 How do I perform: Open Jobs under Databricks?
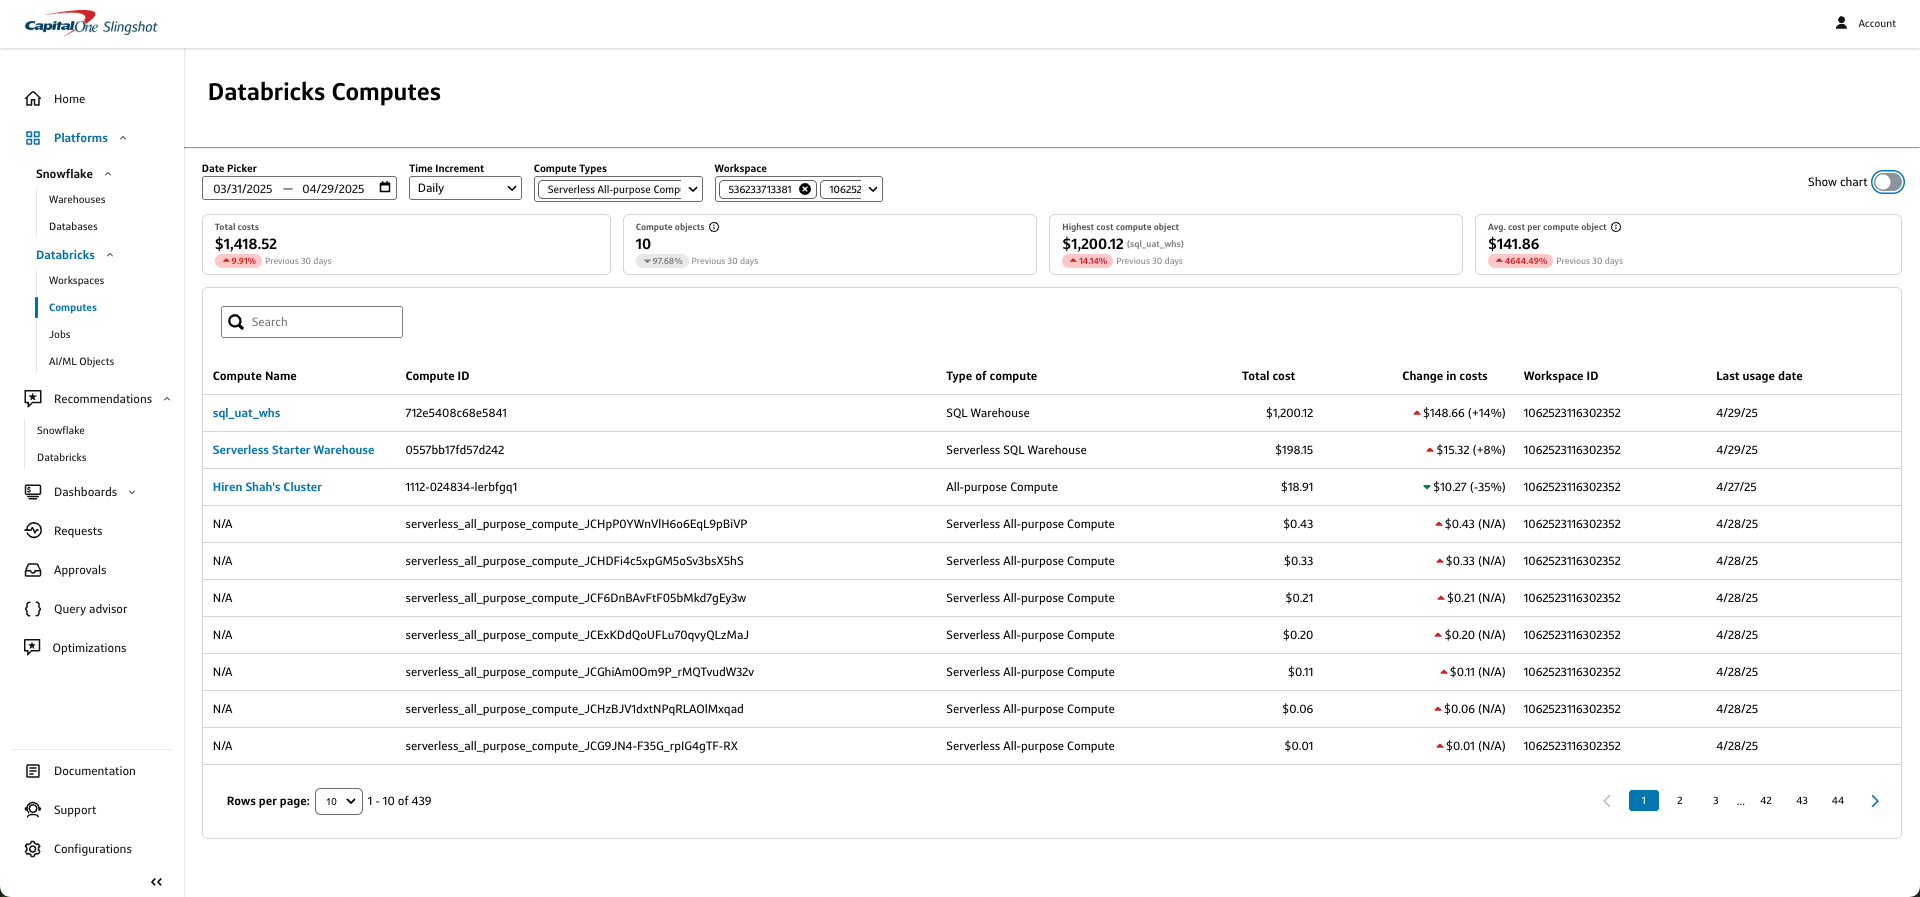tap(60, 335)
